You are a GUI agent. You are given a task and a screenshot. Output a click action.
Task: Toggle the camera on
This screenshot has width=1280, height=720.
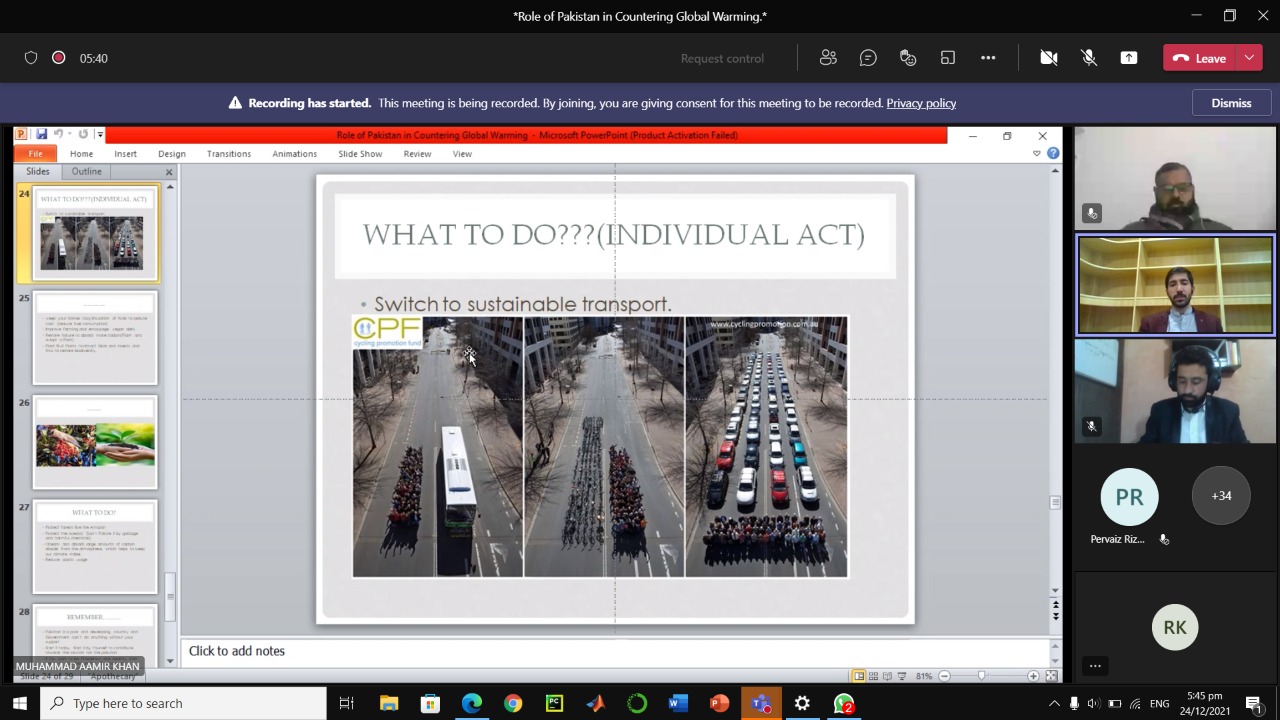1049,58
